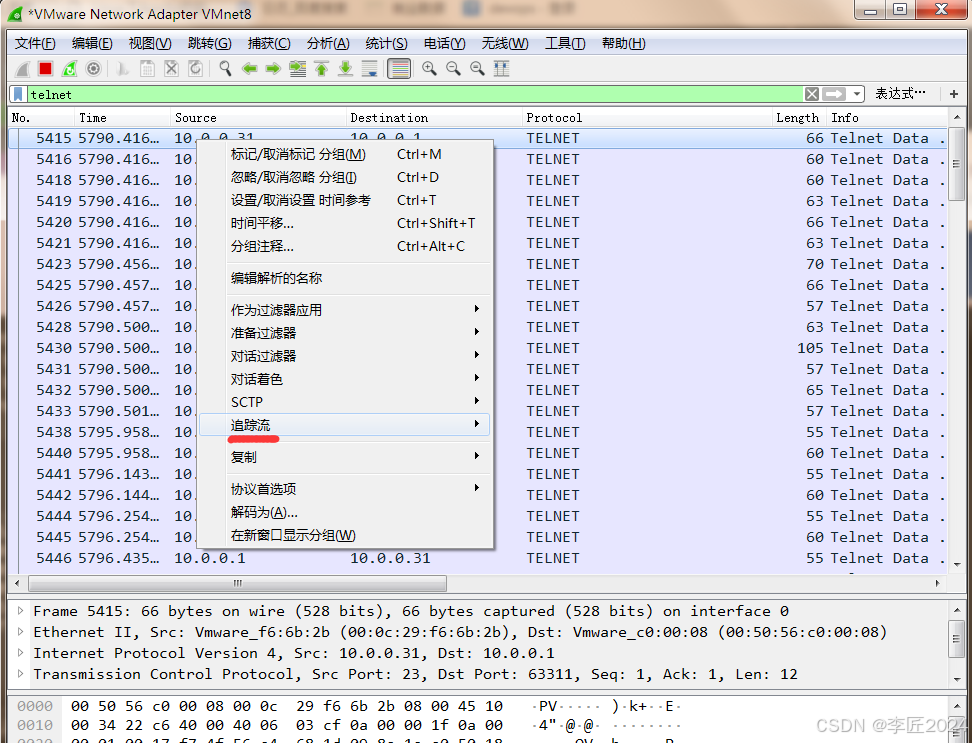Image resolution: width=972 pixels, height=743 pixels.
Task: Go back to previous packet arrow
Action: click(249, 69)
